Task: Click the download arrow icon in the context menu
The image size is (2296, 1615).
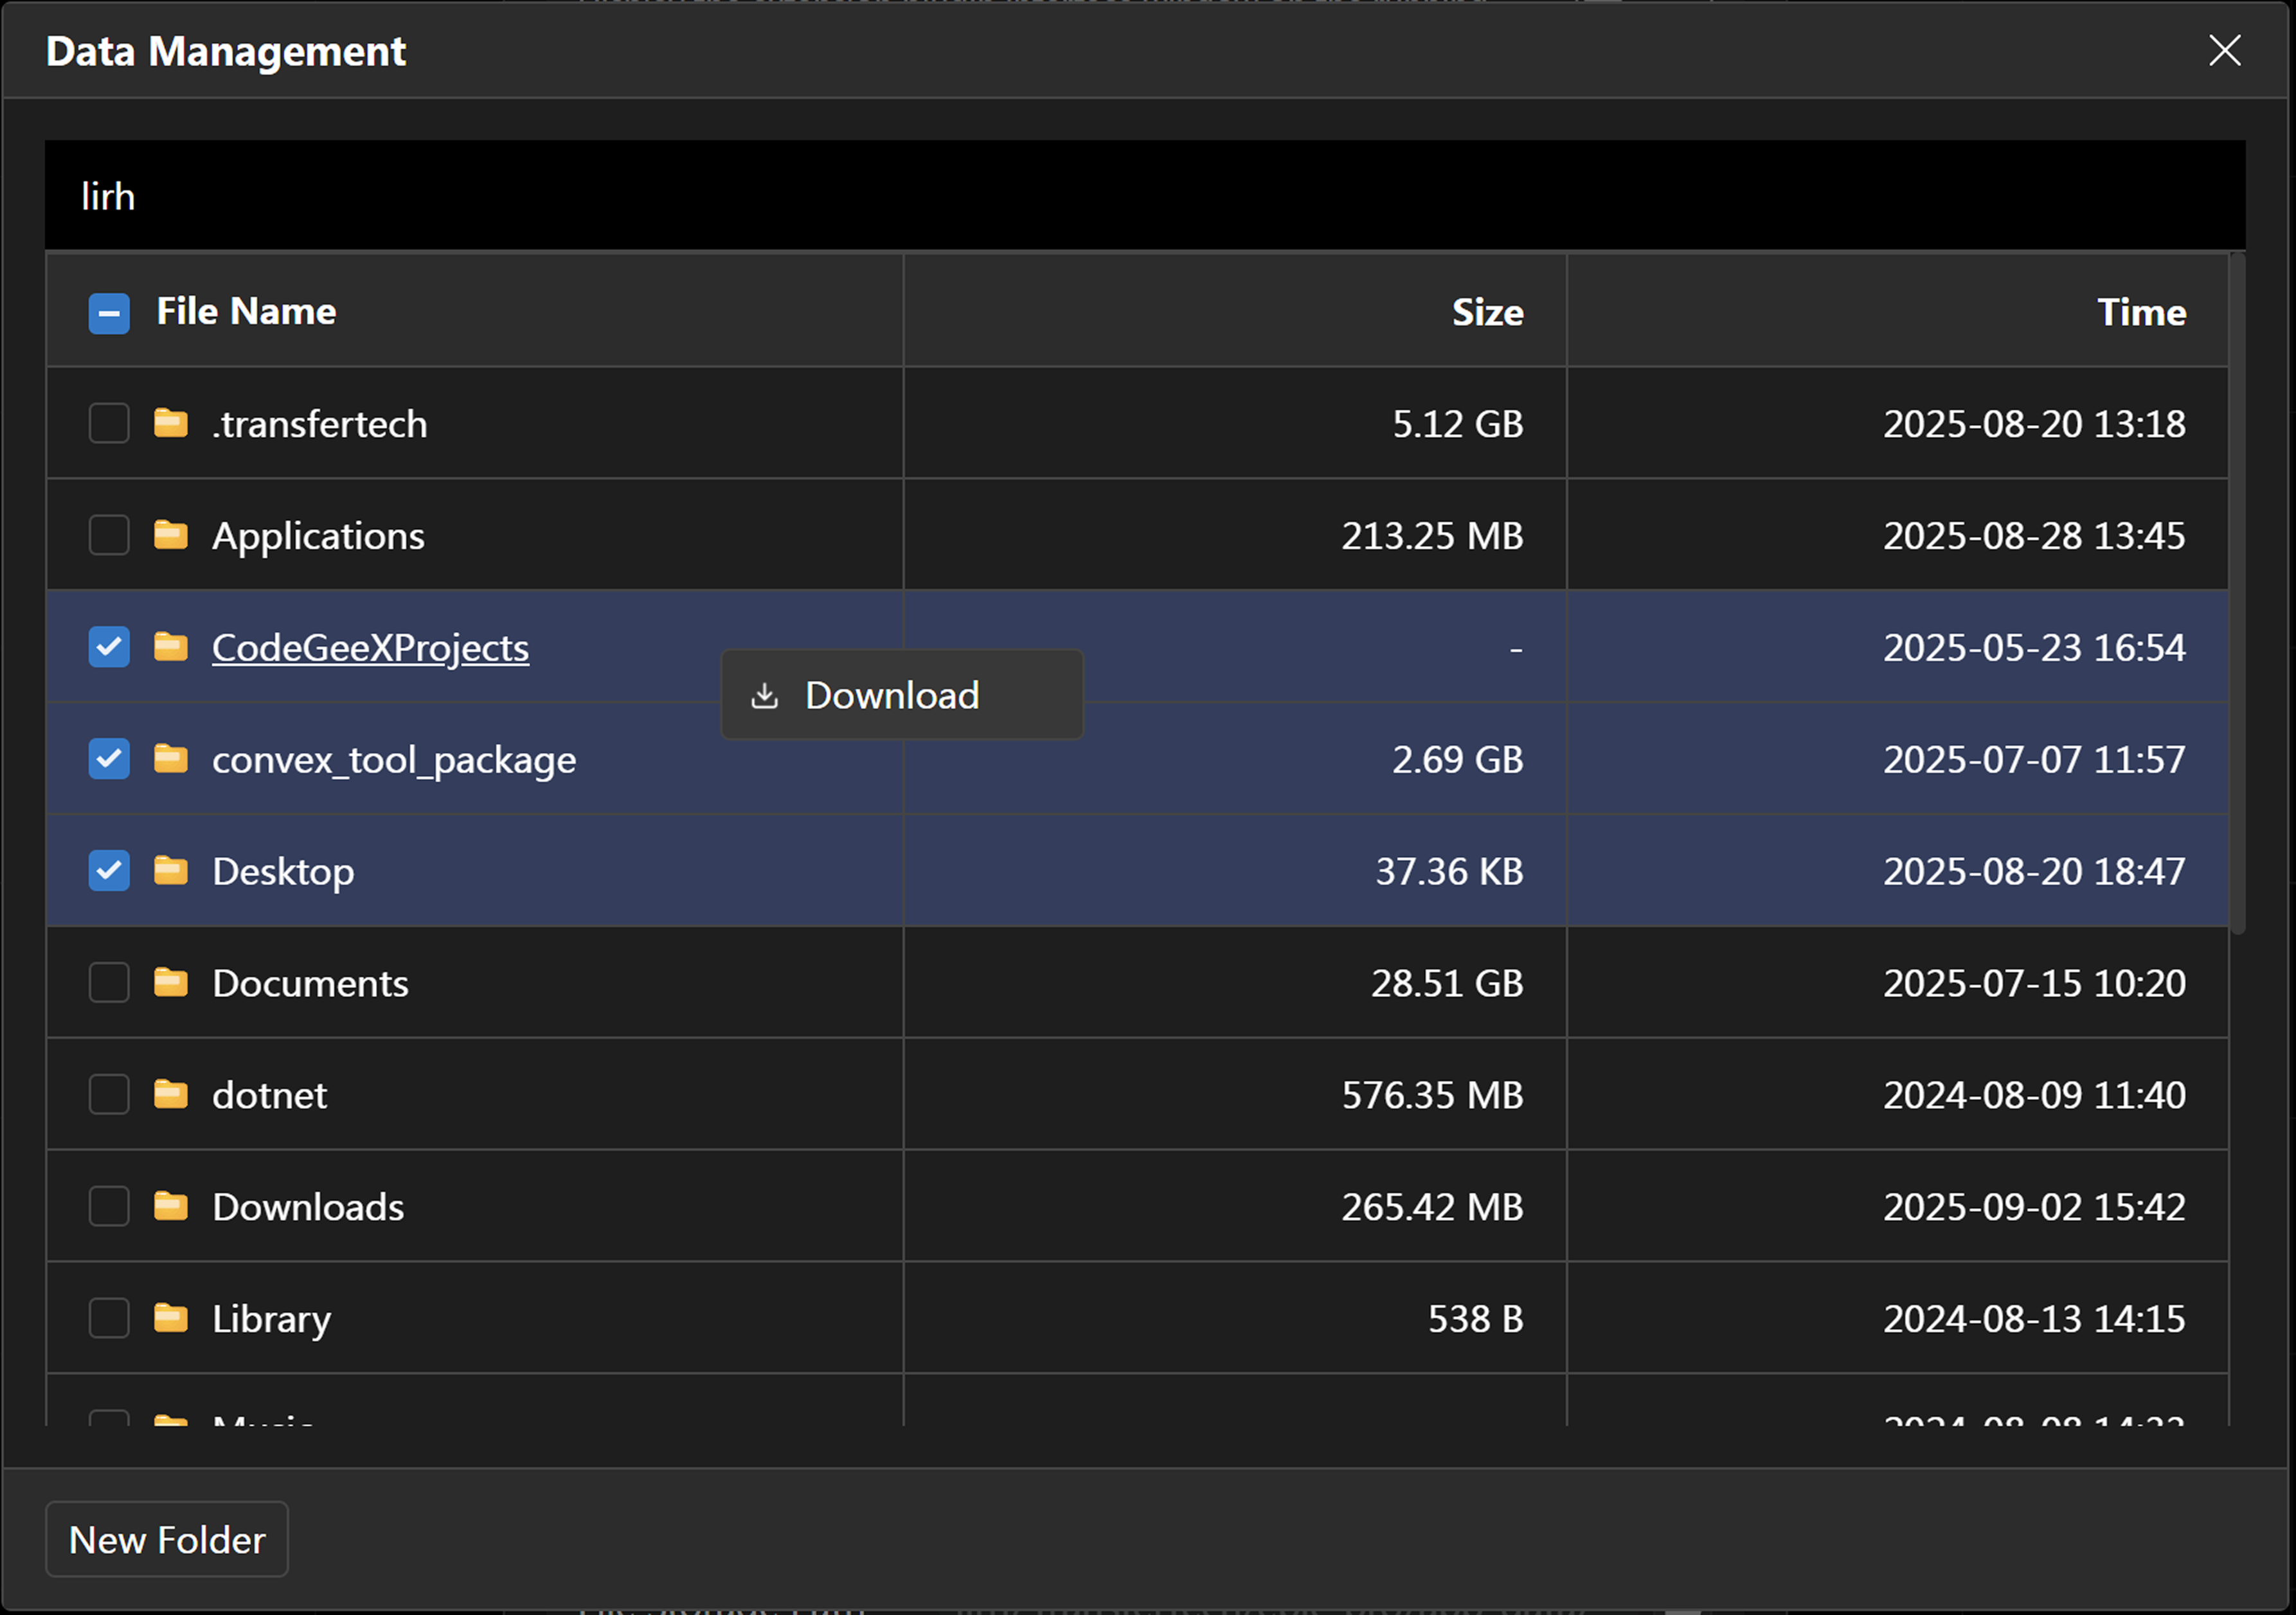Action: pyautogui.click(x=765, y=696)
